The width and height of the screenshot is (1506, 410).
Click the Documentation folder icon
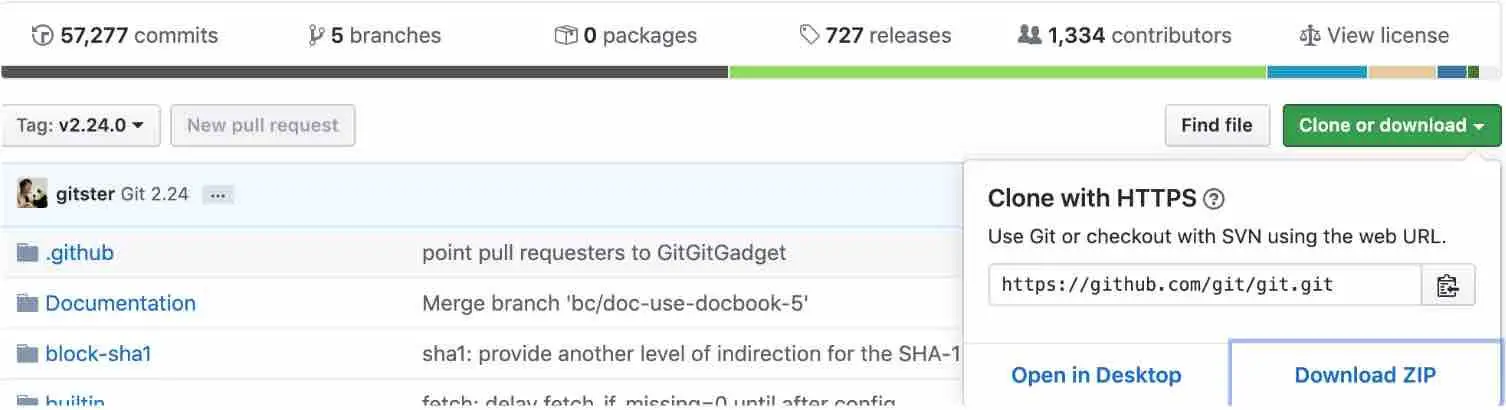(27, 303)
